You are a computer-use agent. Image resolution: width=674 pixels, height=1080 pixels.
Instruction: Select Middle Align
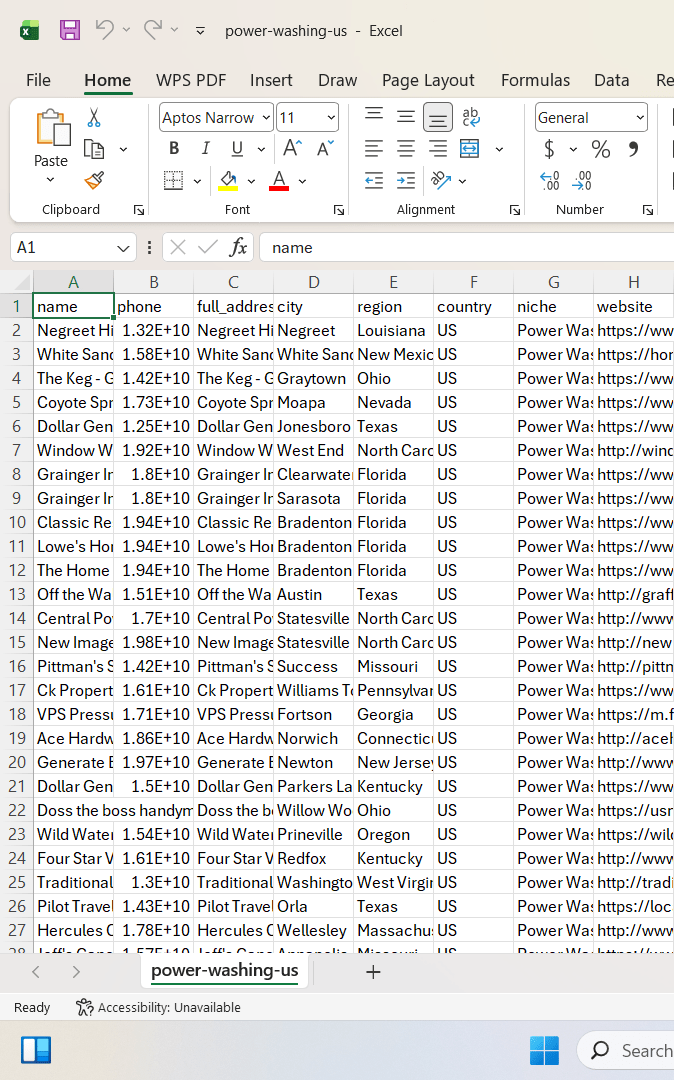[406, 117]
